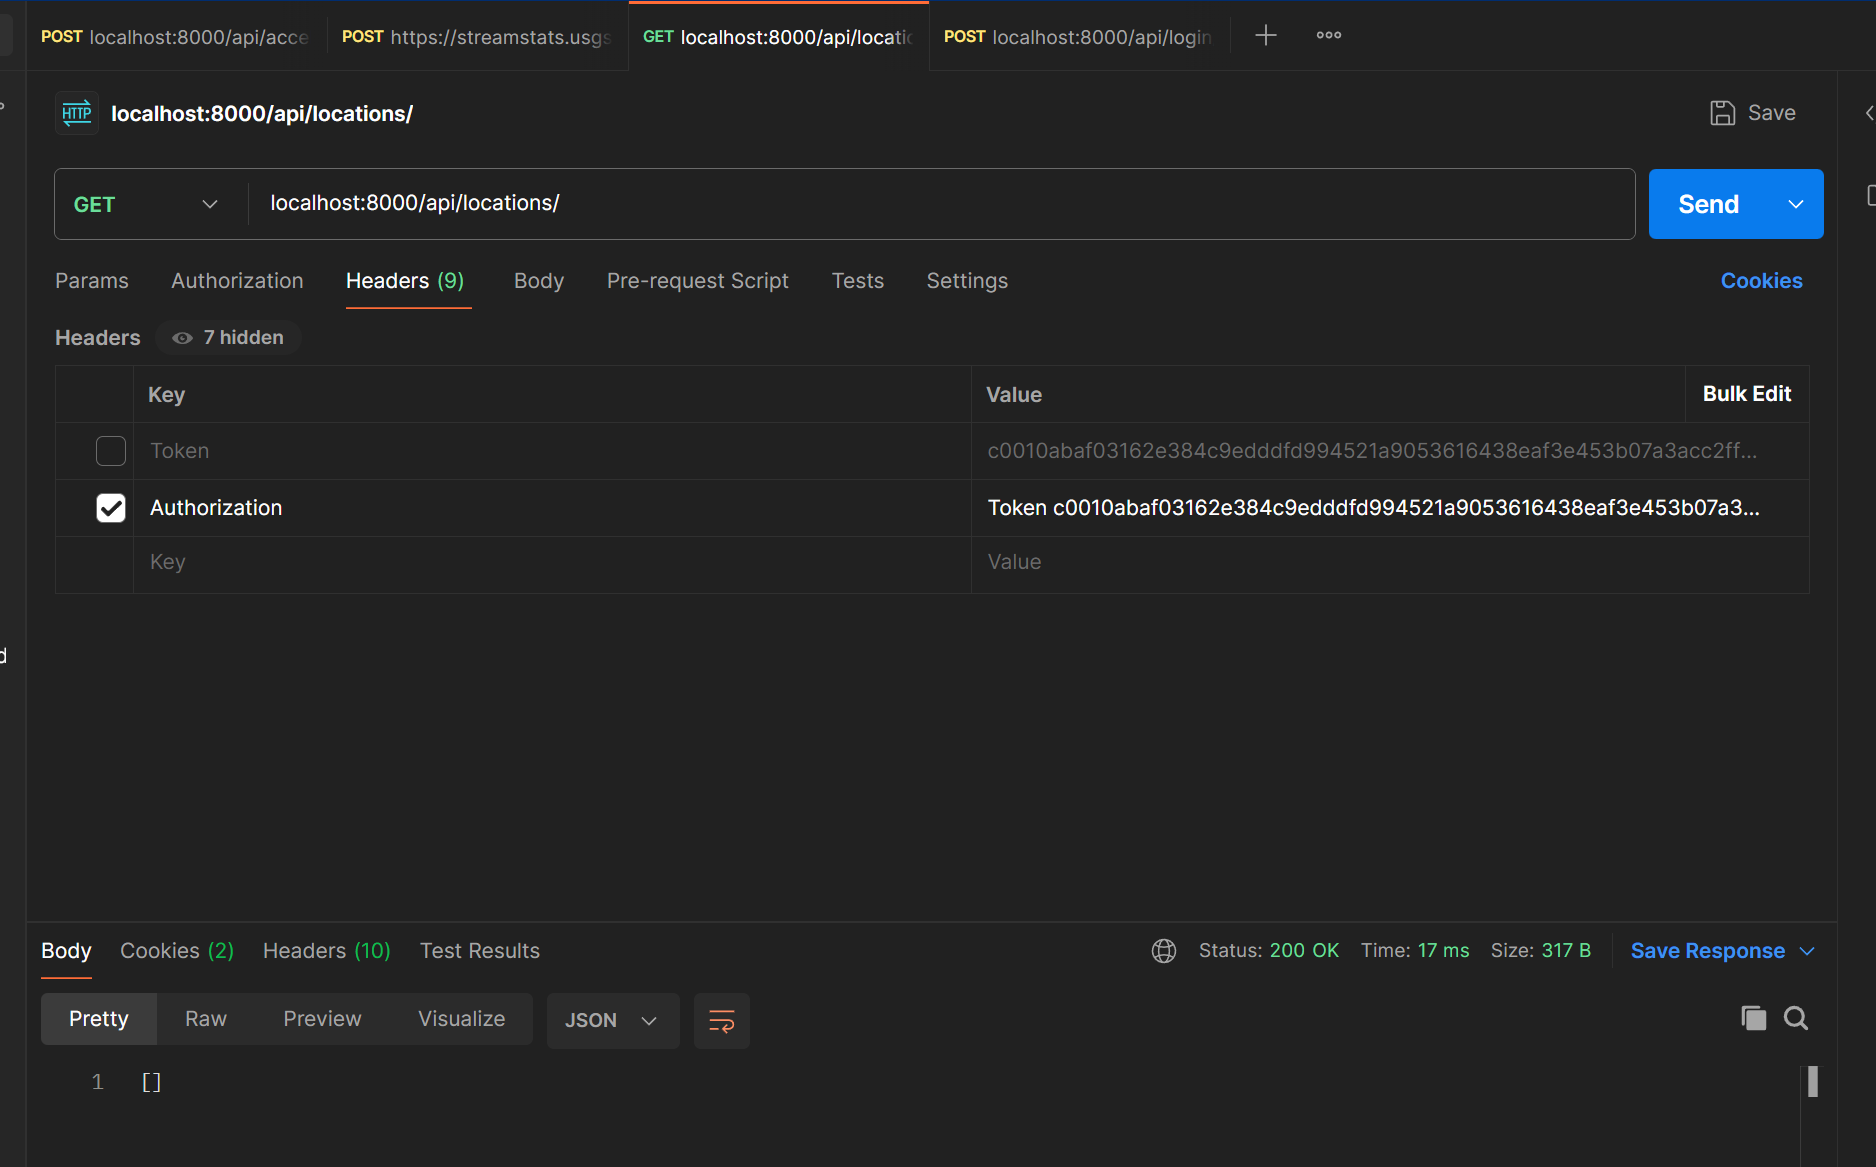
Task: Click the Save floppy disk icon
Action: (1722, 113)
